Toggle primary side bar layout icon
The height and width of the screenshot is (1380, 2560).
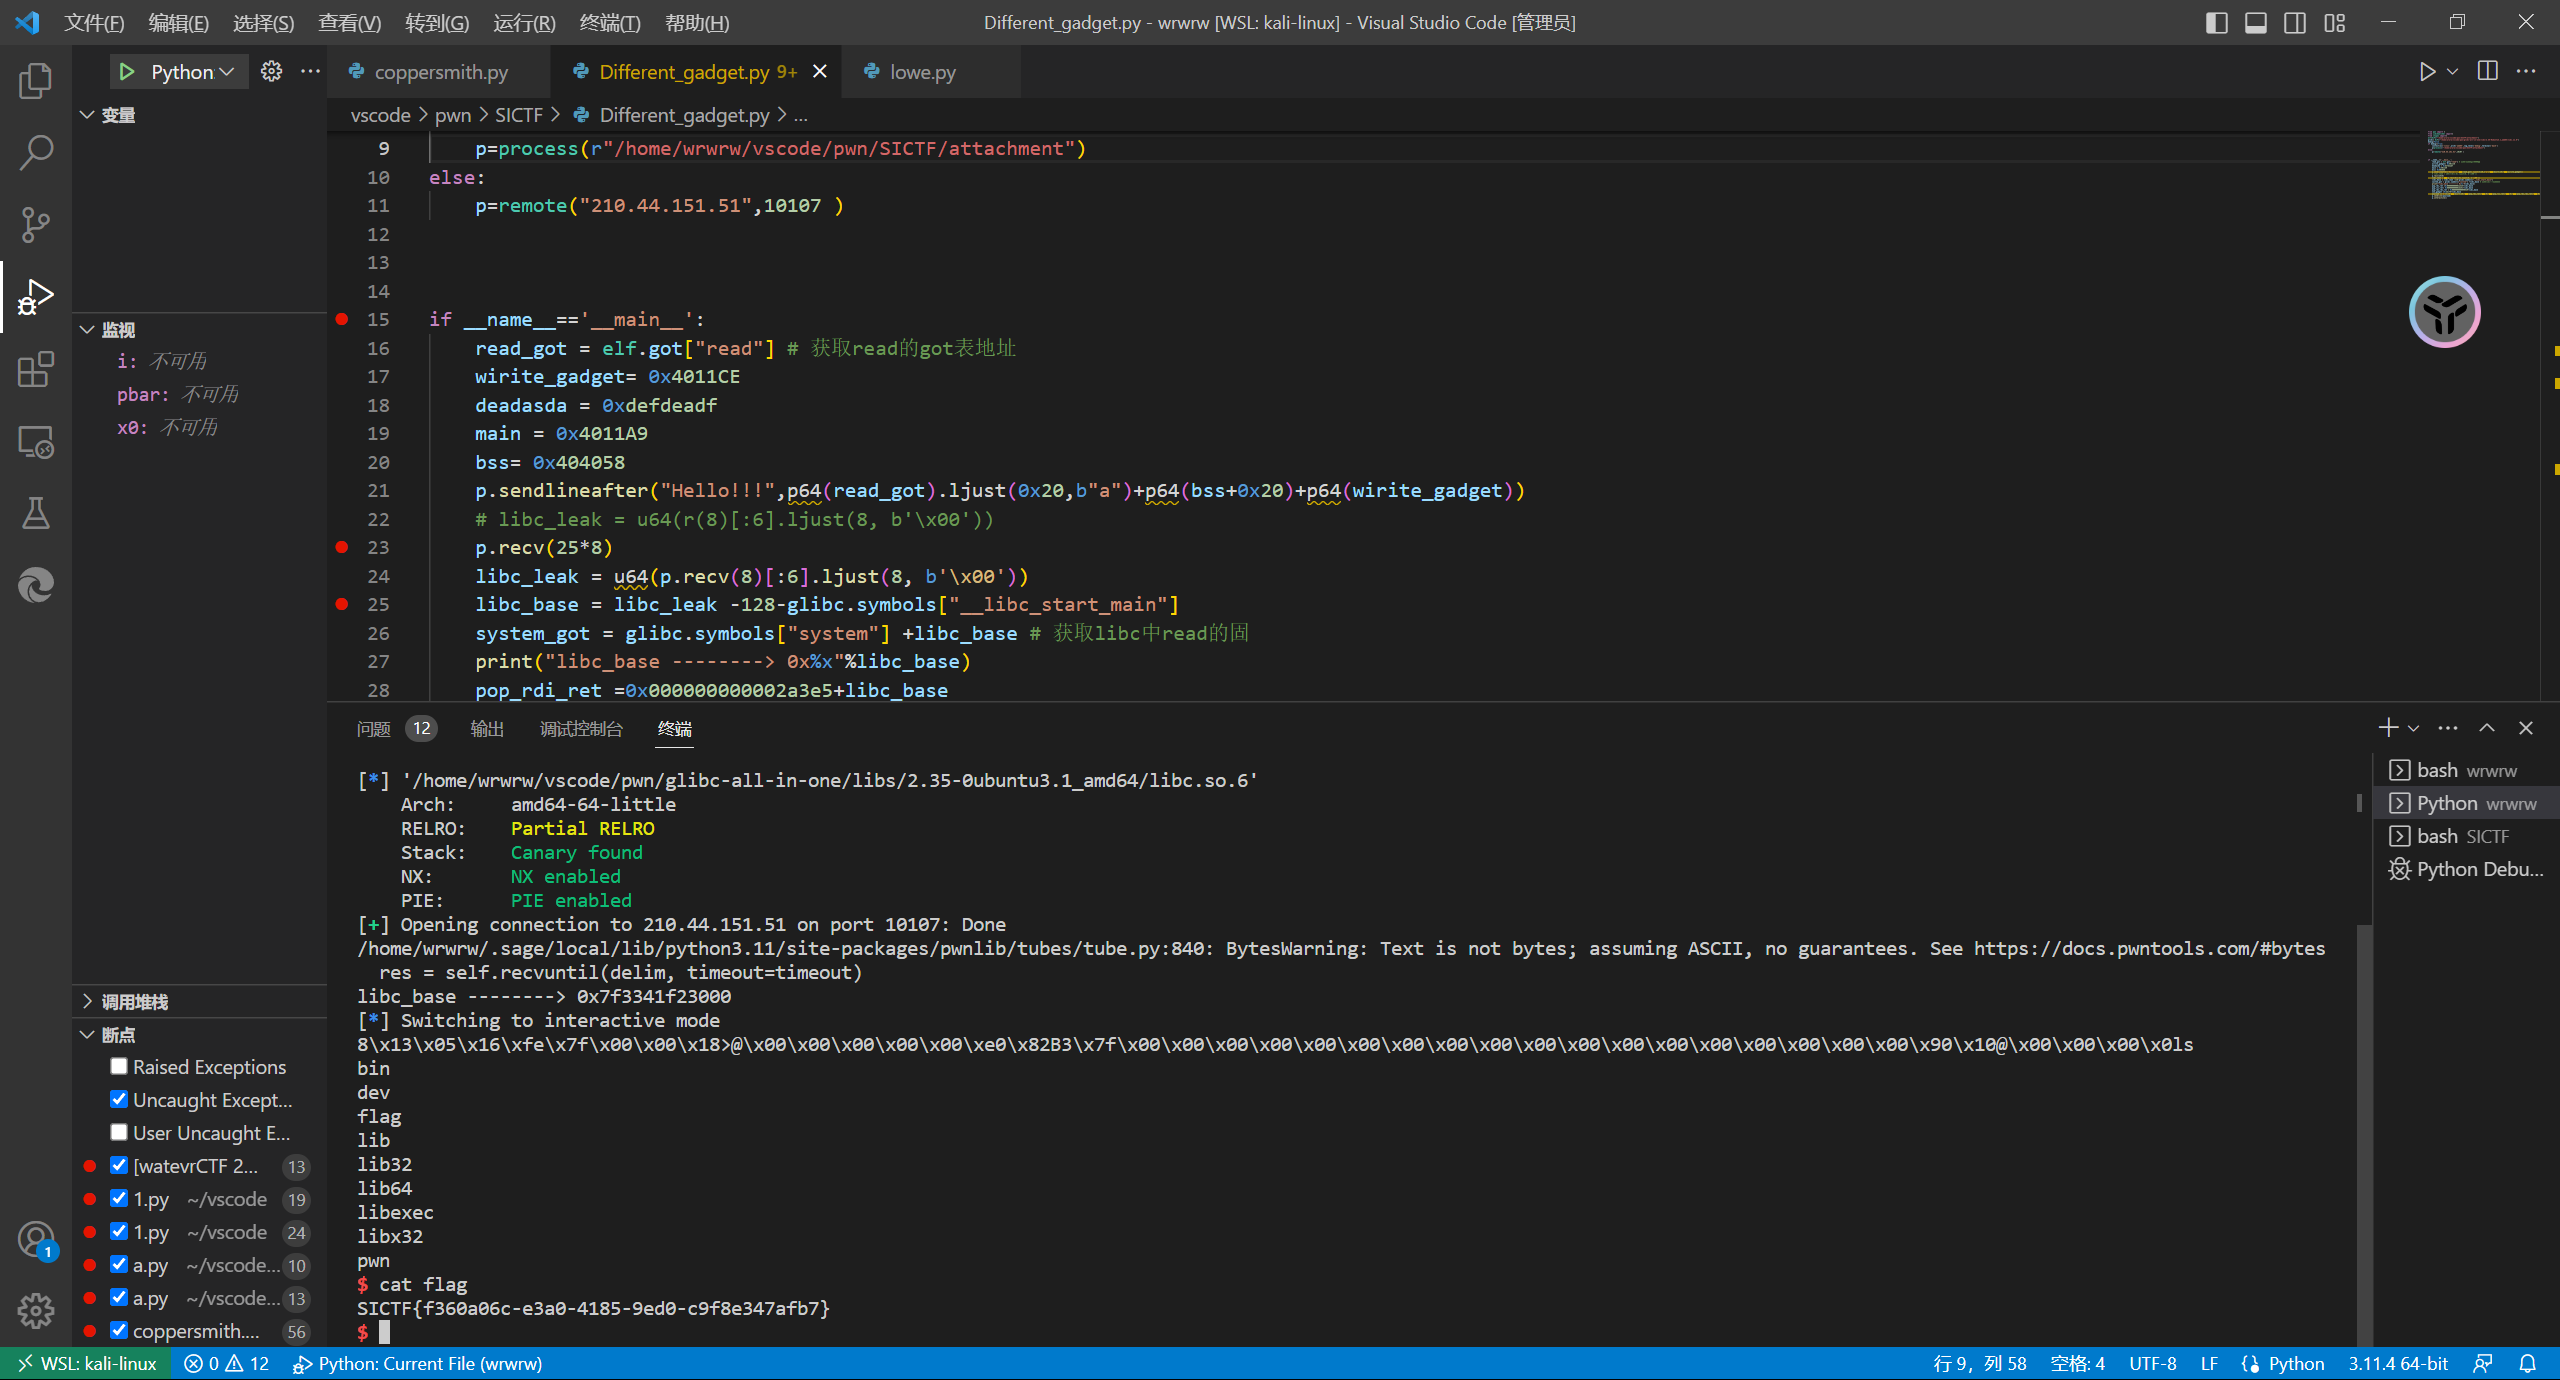pos(2216,22)
